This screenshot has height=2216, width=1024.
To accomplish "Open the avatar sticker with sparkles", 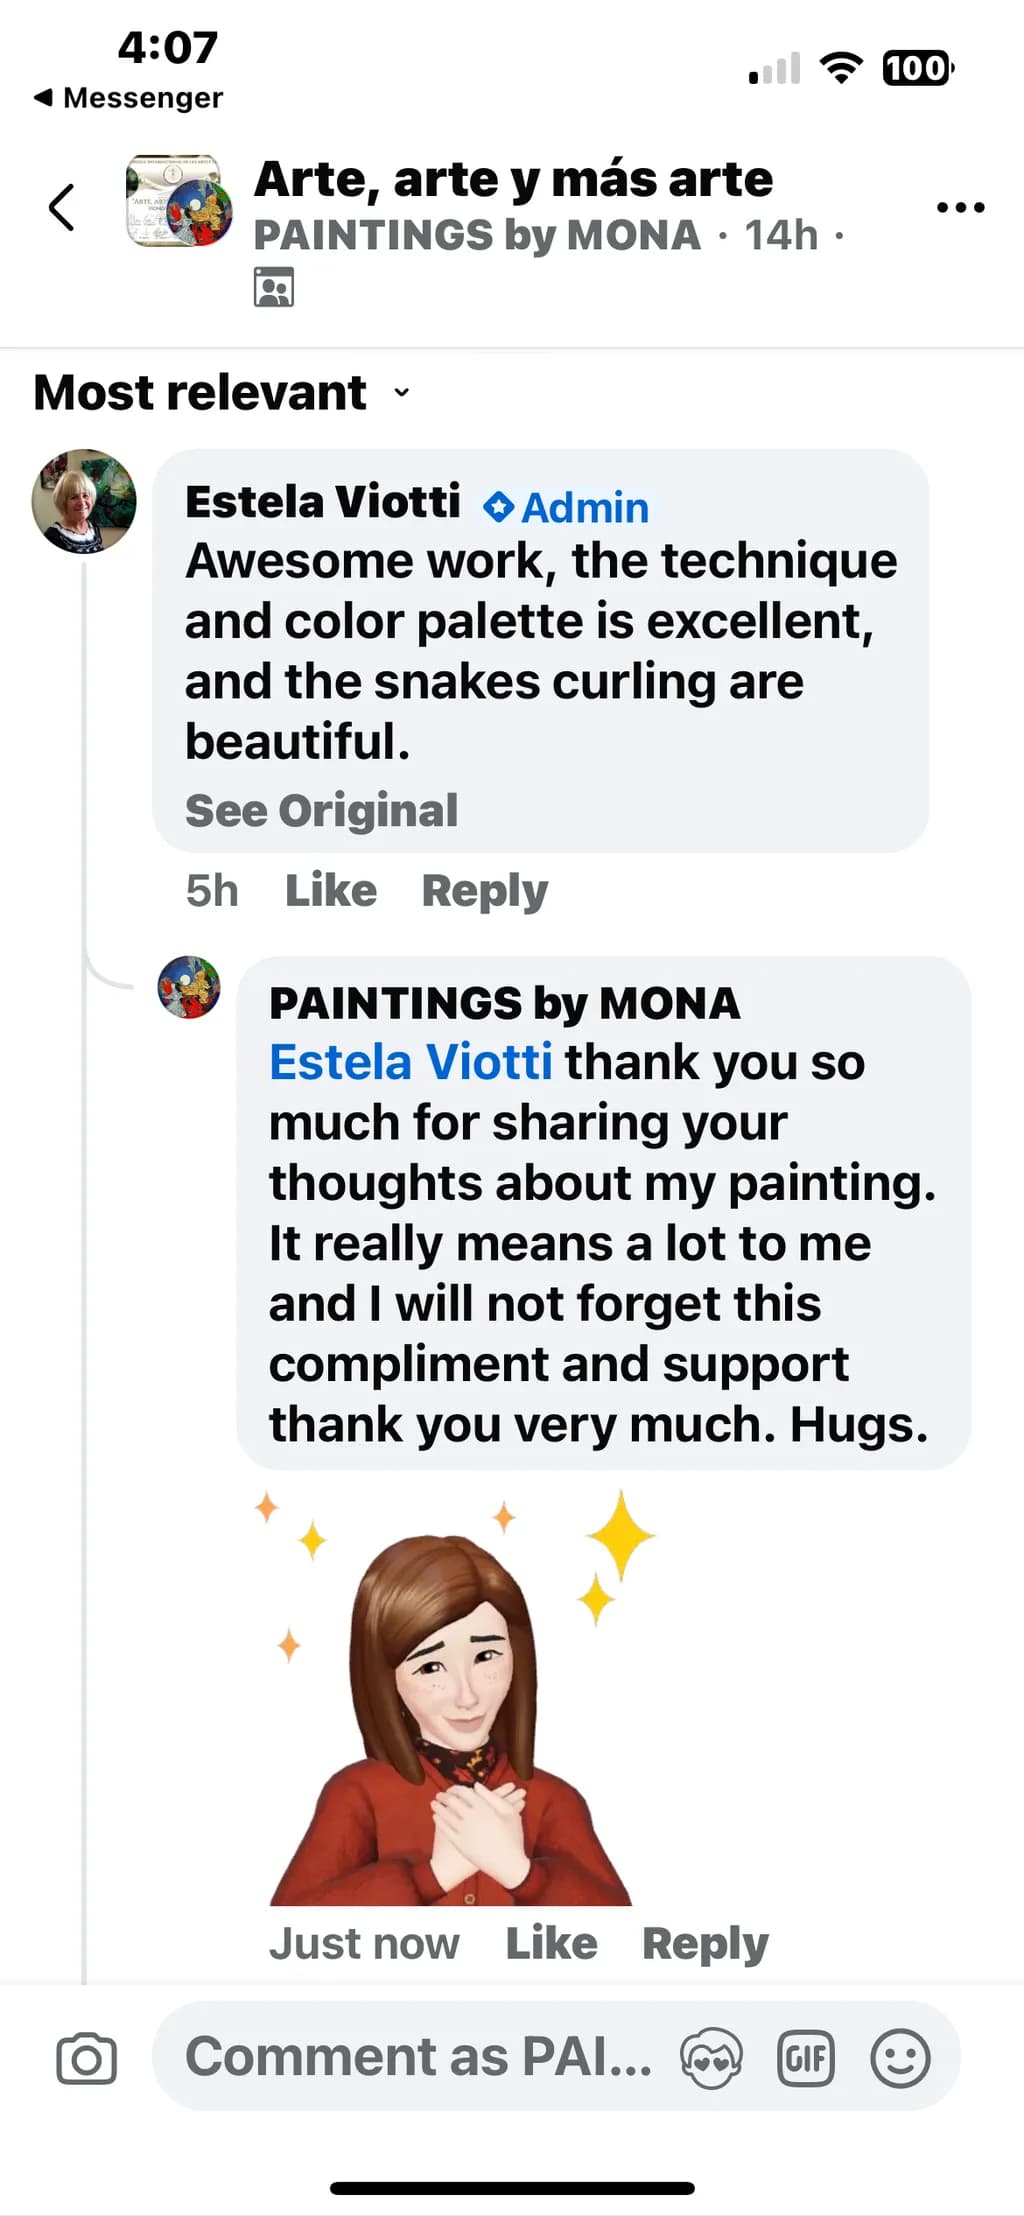I will 453,1697.
